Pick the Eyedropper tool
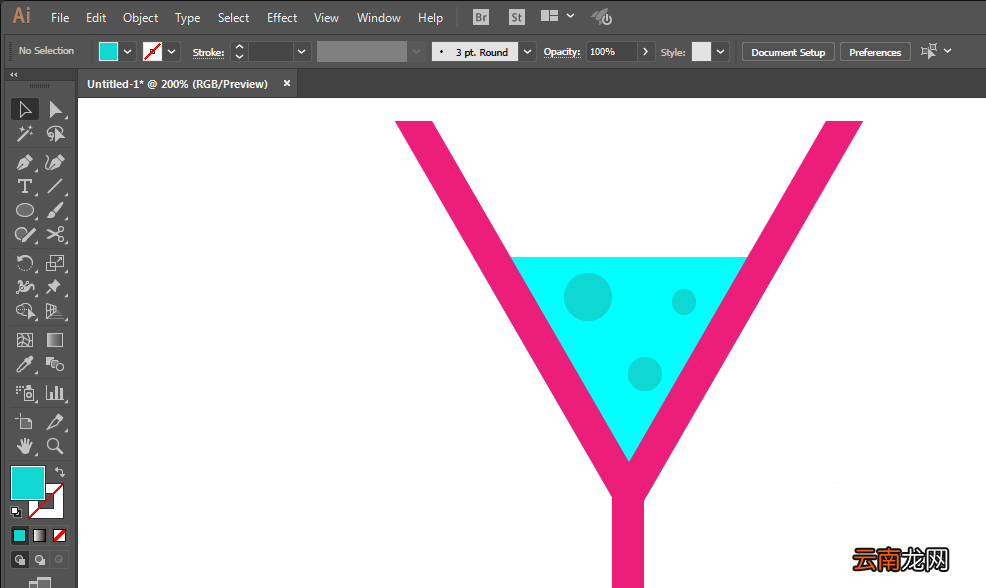This screenshot has width=986, height=588. [25, 364]
